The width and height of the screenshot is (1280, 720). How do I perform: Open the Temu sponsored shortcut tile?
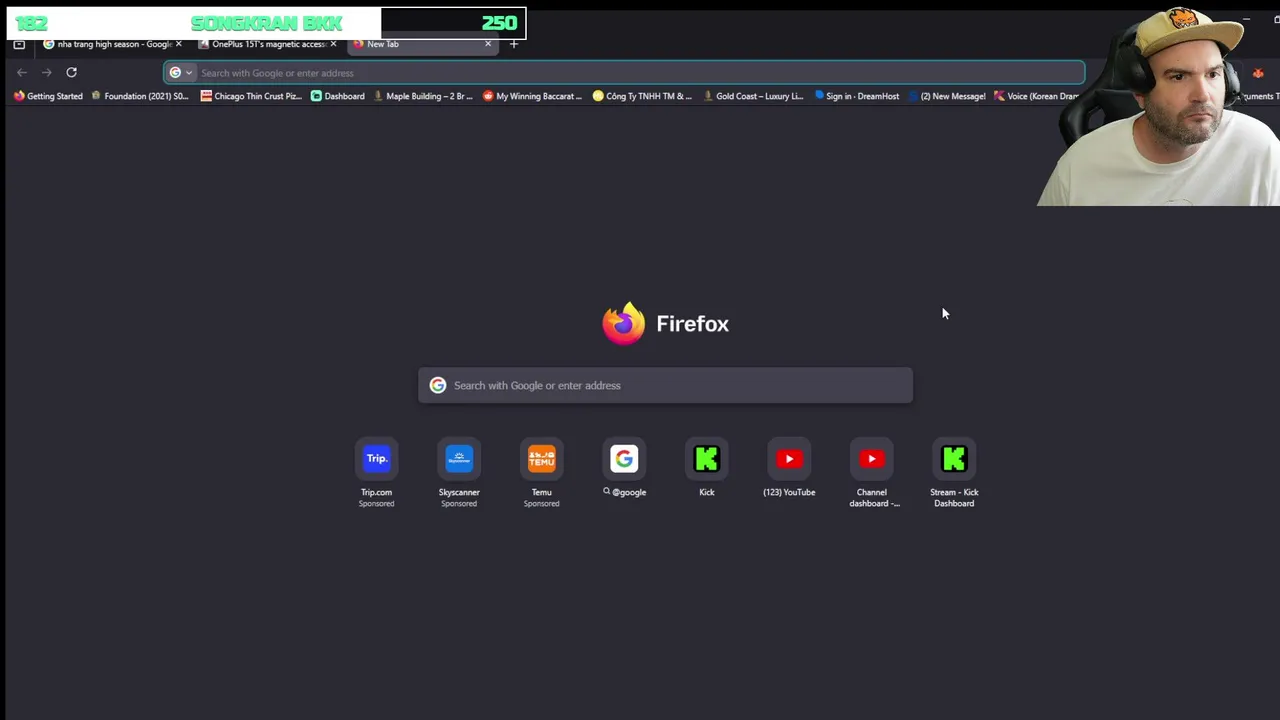click(542, 459)
